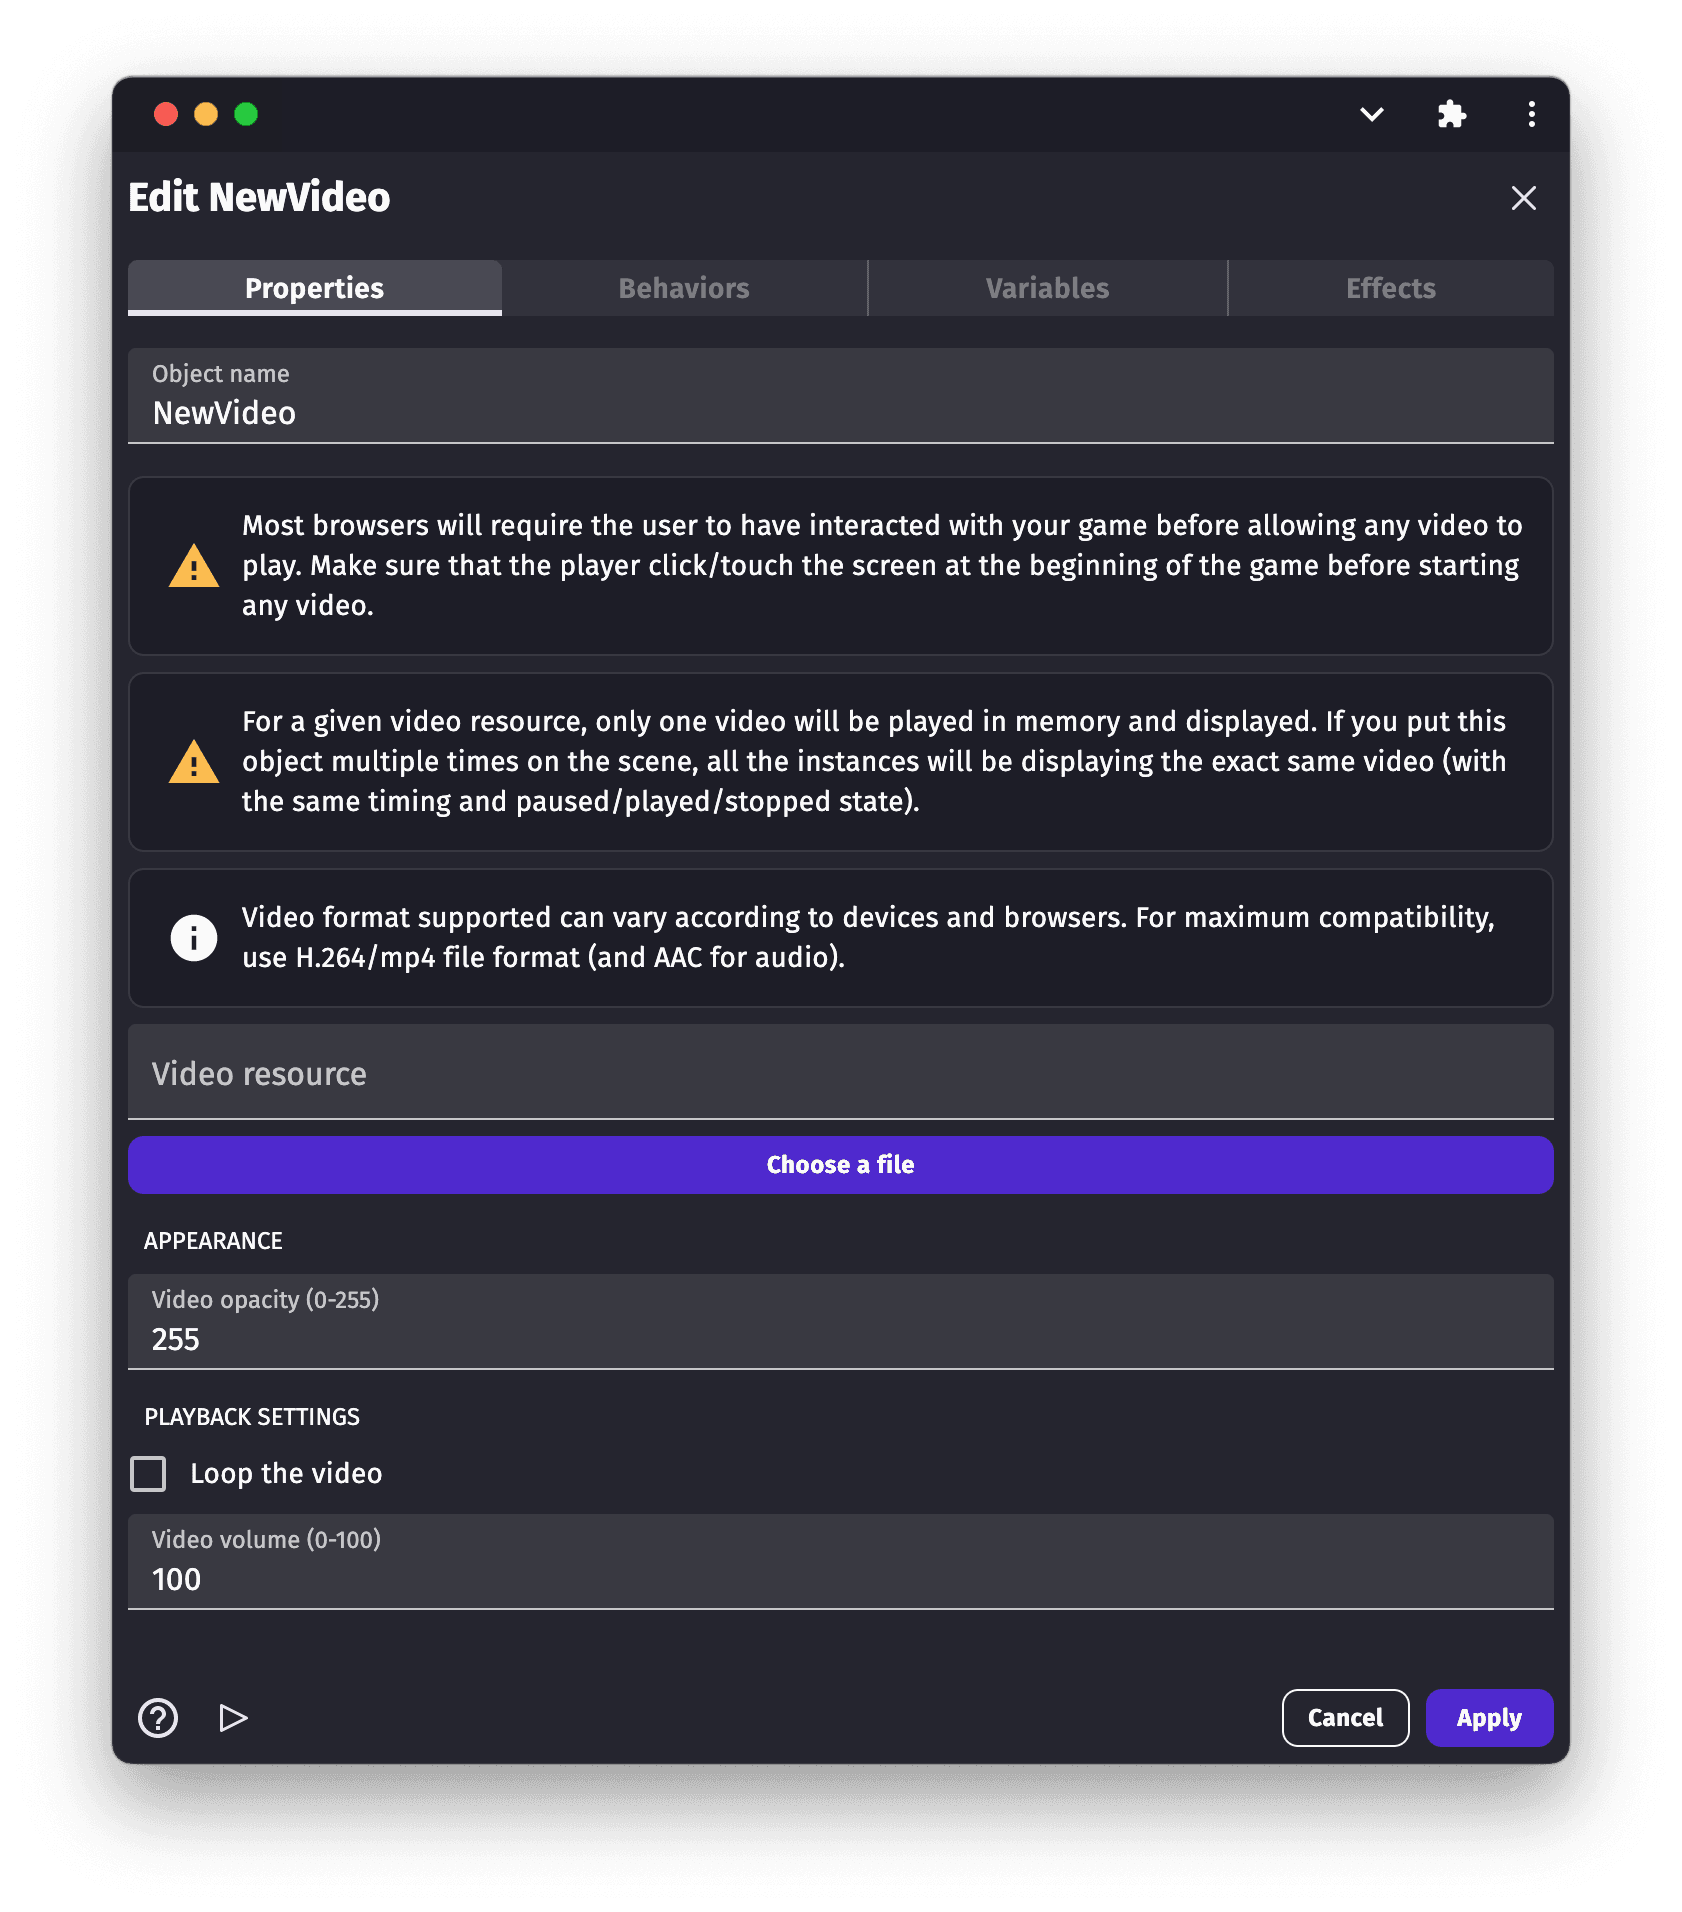This screenshot has width=1682, height=1912.
Task: Select the Properties tab
Action: point(314,289)
